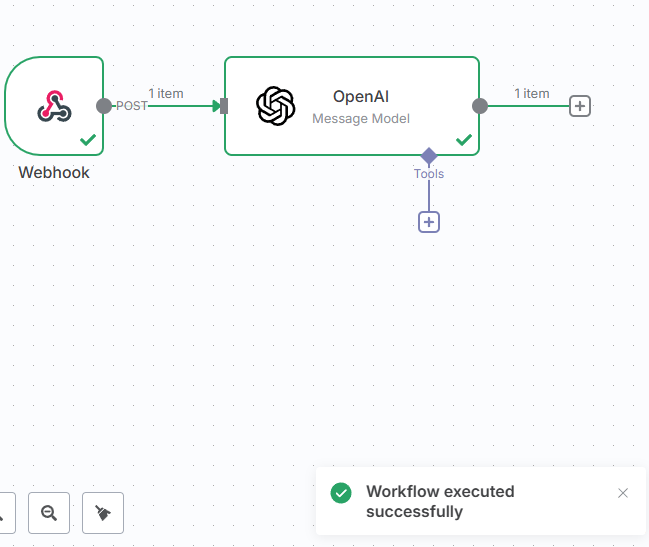
Task: Click the 1 item label after Webhook
Action: click(x=166, y=94)
